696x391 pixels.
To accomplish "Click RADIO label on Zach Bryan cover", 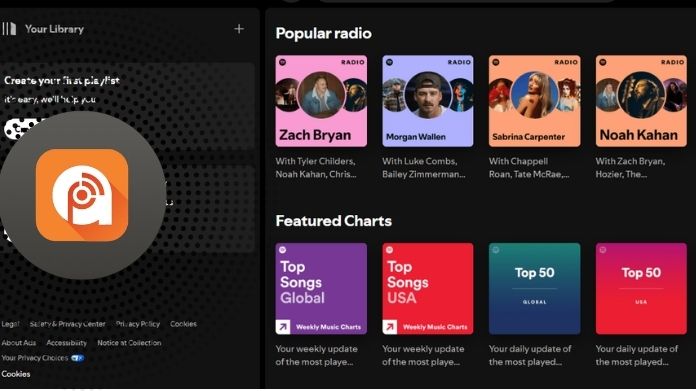I will tap(353, 62).
